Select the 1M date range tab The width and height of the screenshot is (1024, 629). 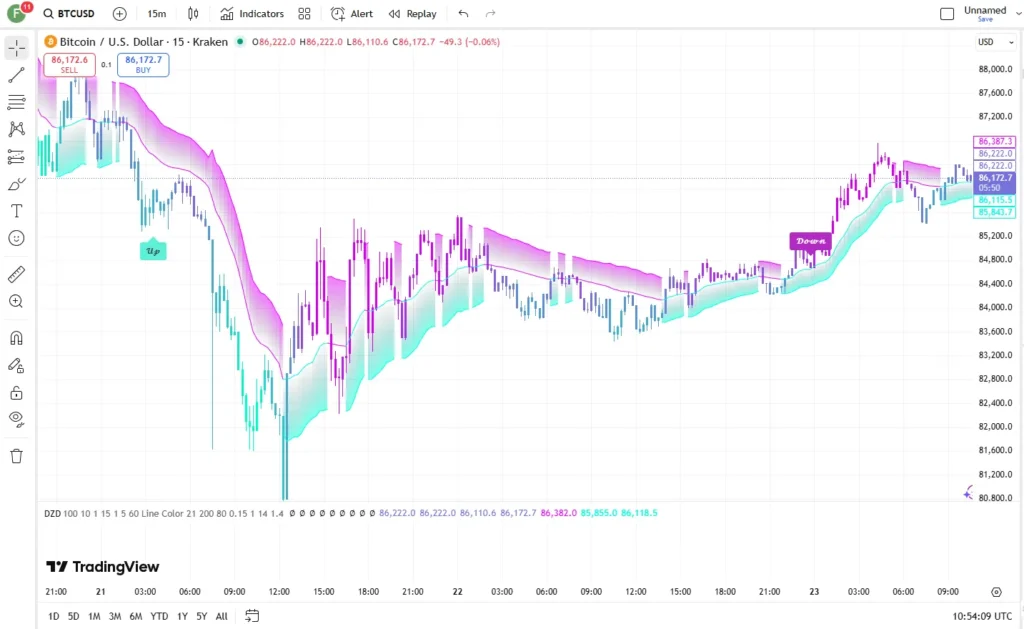click(94, 616)
